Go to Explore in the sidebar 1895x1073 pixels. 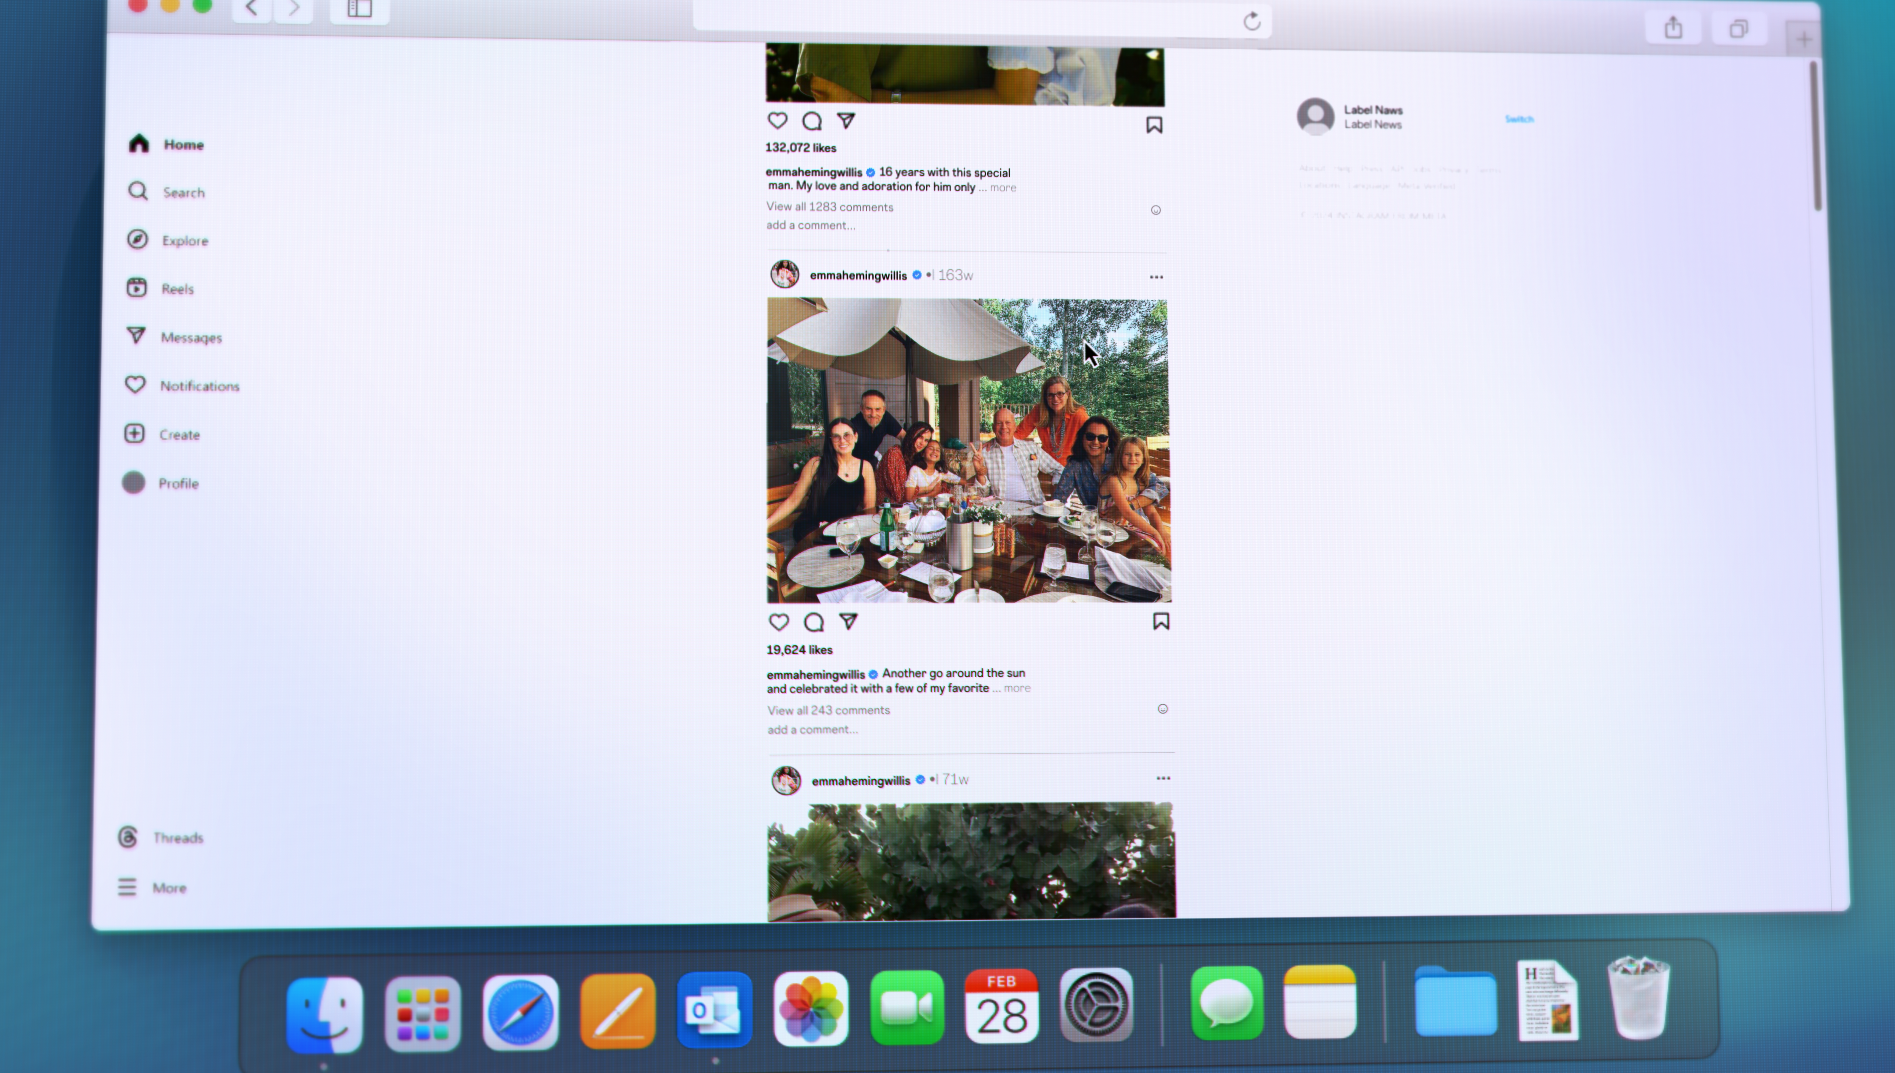(184, 241)
